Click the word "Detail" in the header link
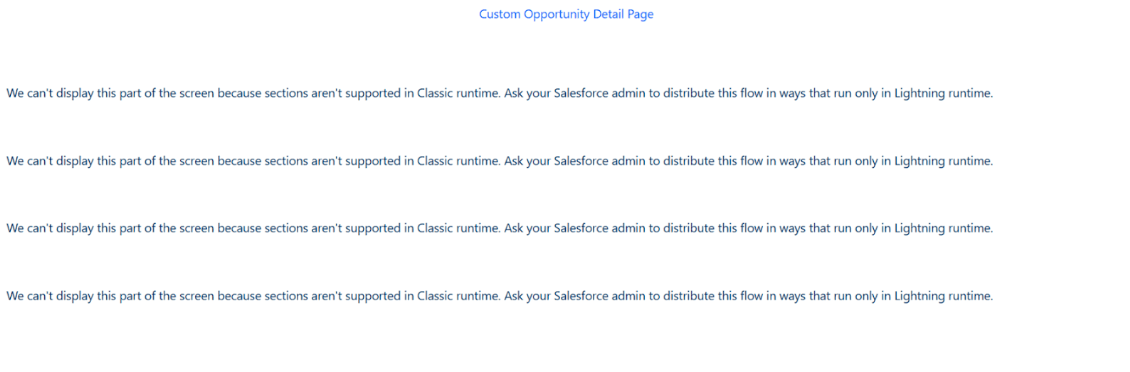Screen dimensions: 1130x372 (610, 14)
